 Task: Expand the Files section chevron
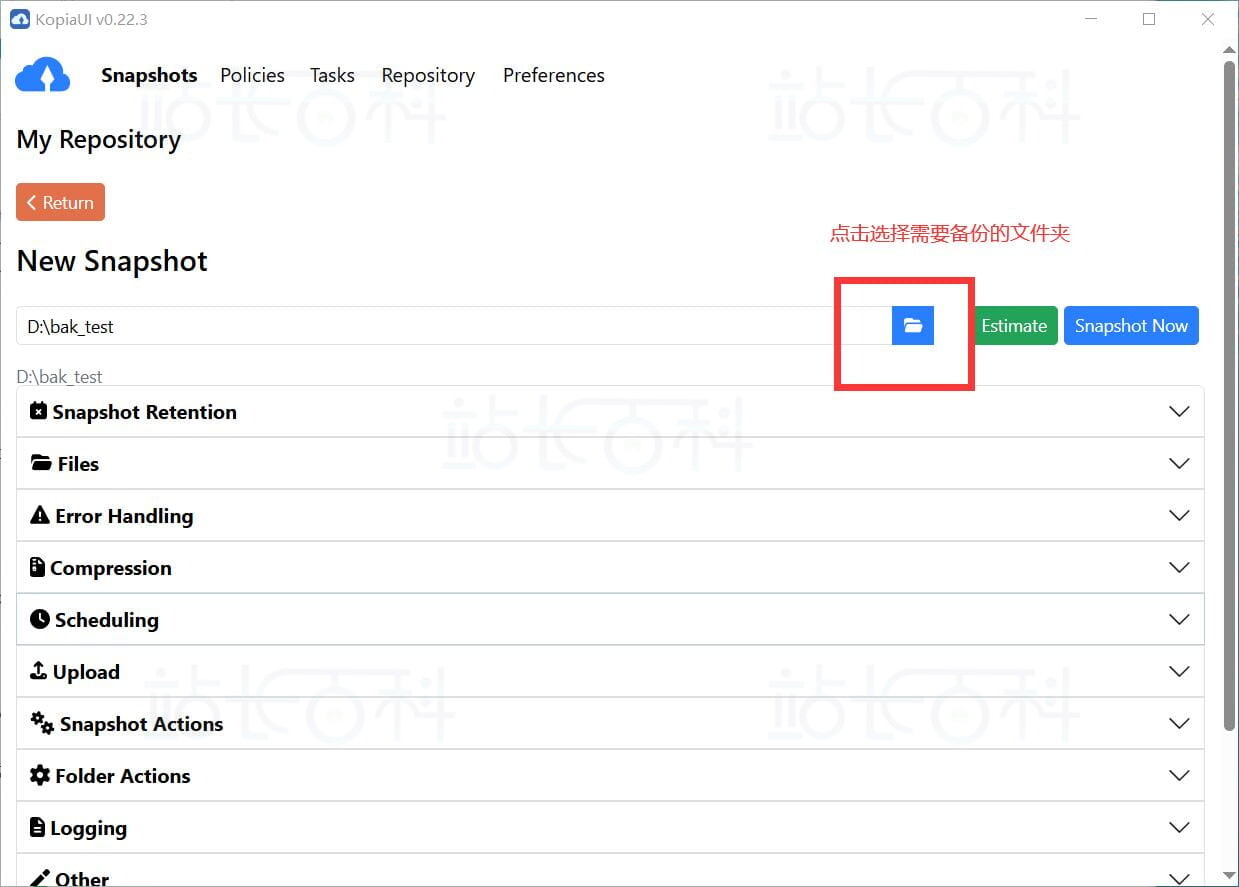(x=1179, y=464)
